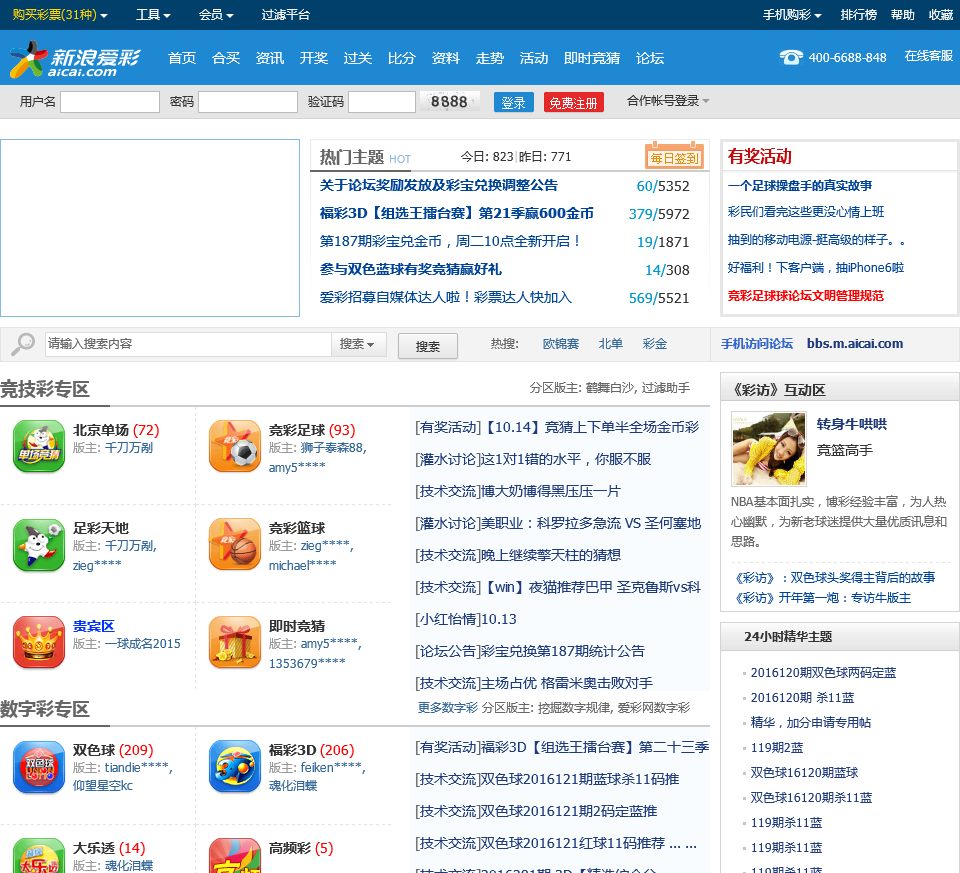960x873 pixels.
Task: Open the 高频彩 lottery icon
Action: coord(234,856)
